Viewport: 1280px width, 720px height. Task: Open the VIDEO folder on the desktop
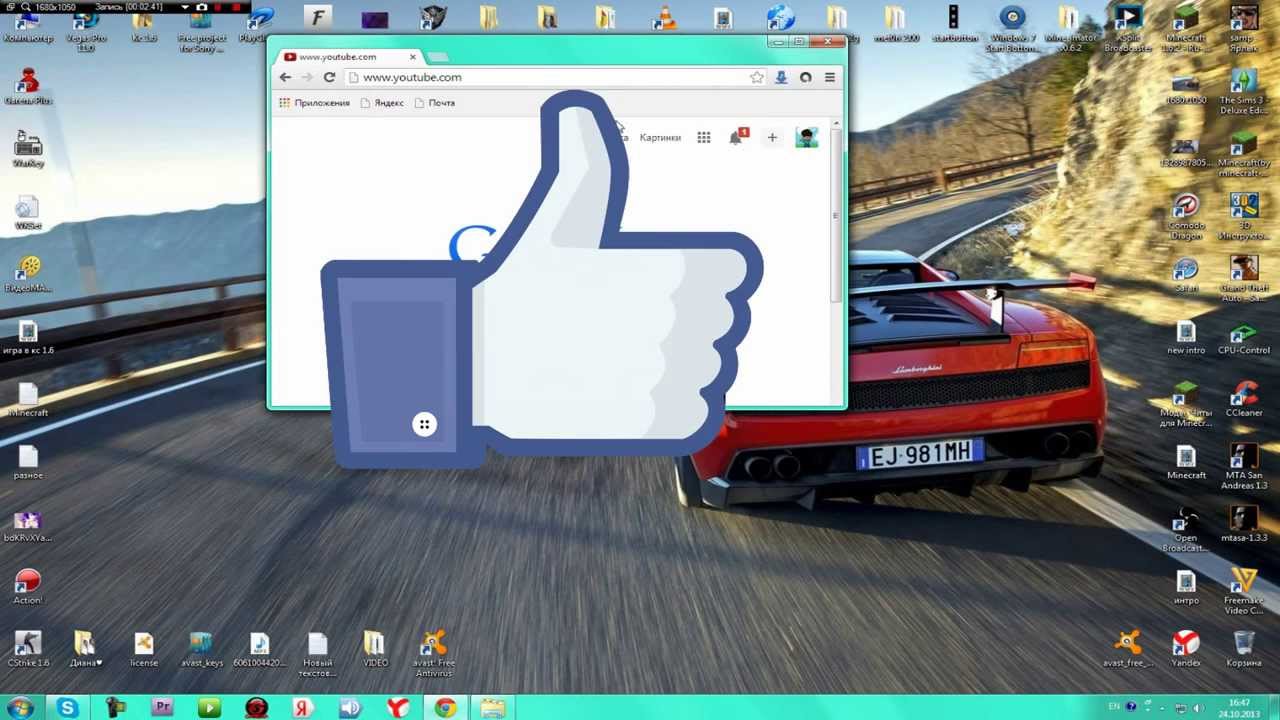375,648
